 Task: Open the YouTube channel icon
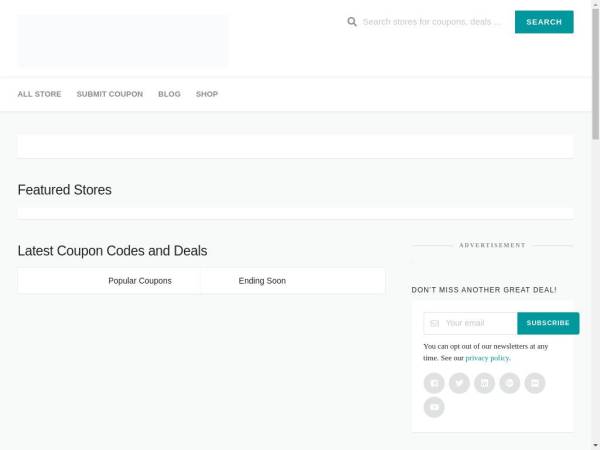(434, 407)
